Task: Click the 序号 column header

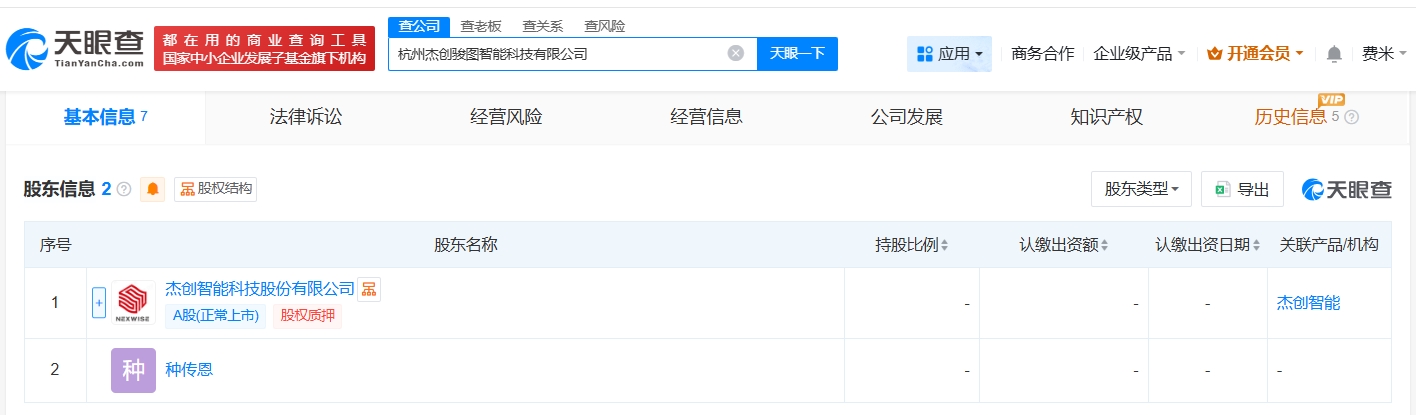Action: click(x=55, y=245)
